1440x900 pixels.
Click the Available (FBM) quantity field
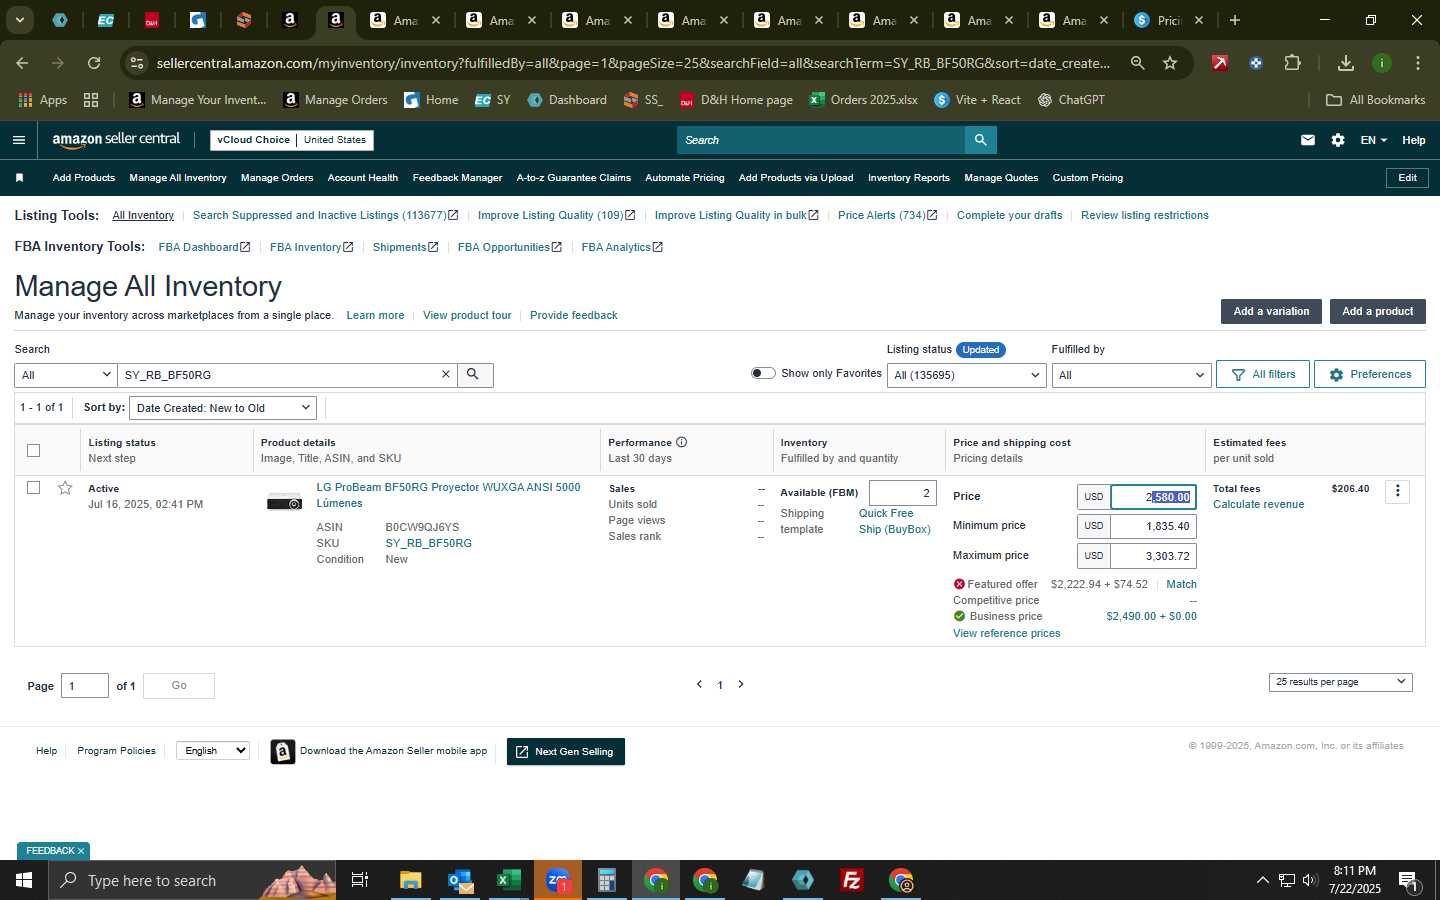(x=903, y=493)
